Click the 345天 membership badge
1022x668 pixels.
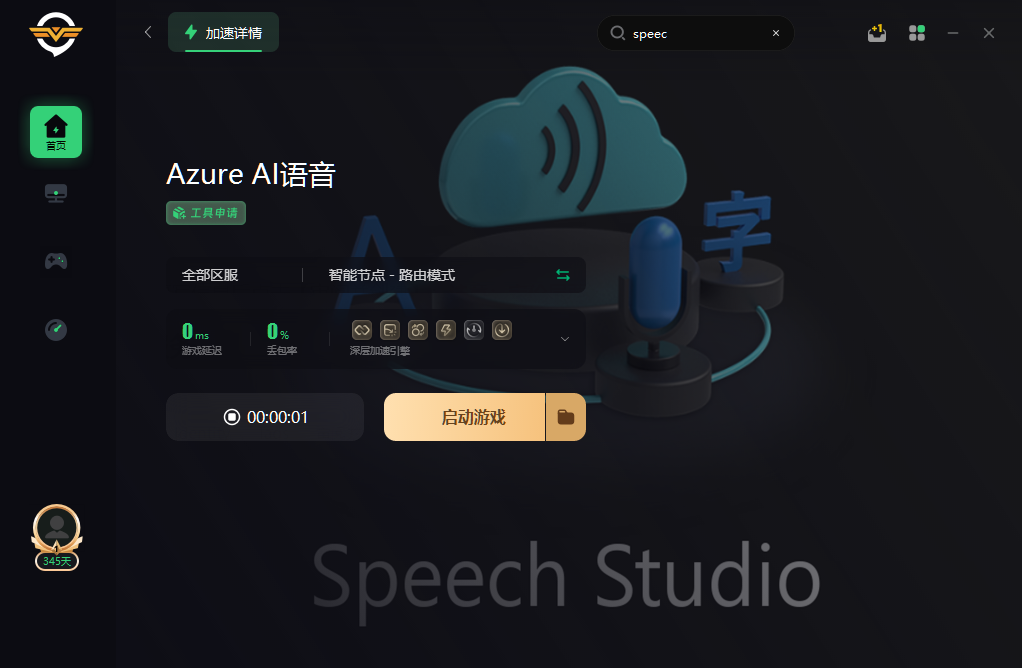57,561
